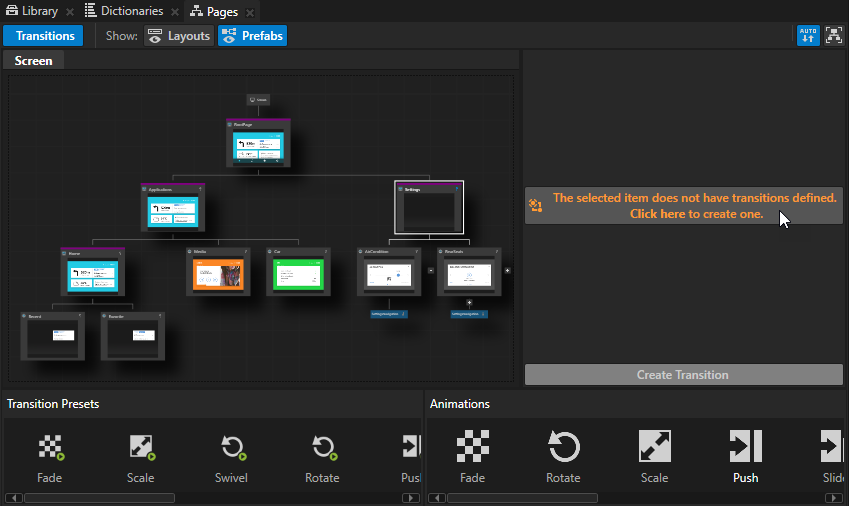Toggle the Layouts visibility filter
This screenshot has width=849, height=506.
click(x=178, y=36)
